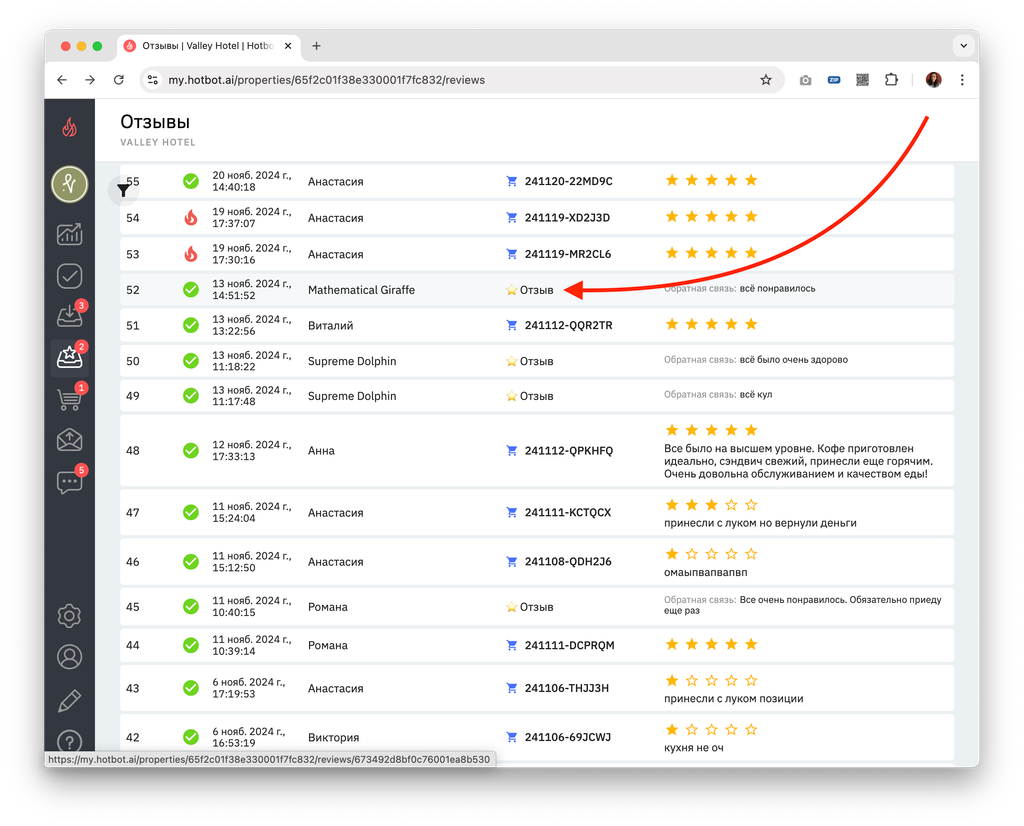The height and width of the screenshot is (826, 1024).
Task: Bookmark page with star icon in address bar
Action: pos(765,80)
